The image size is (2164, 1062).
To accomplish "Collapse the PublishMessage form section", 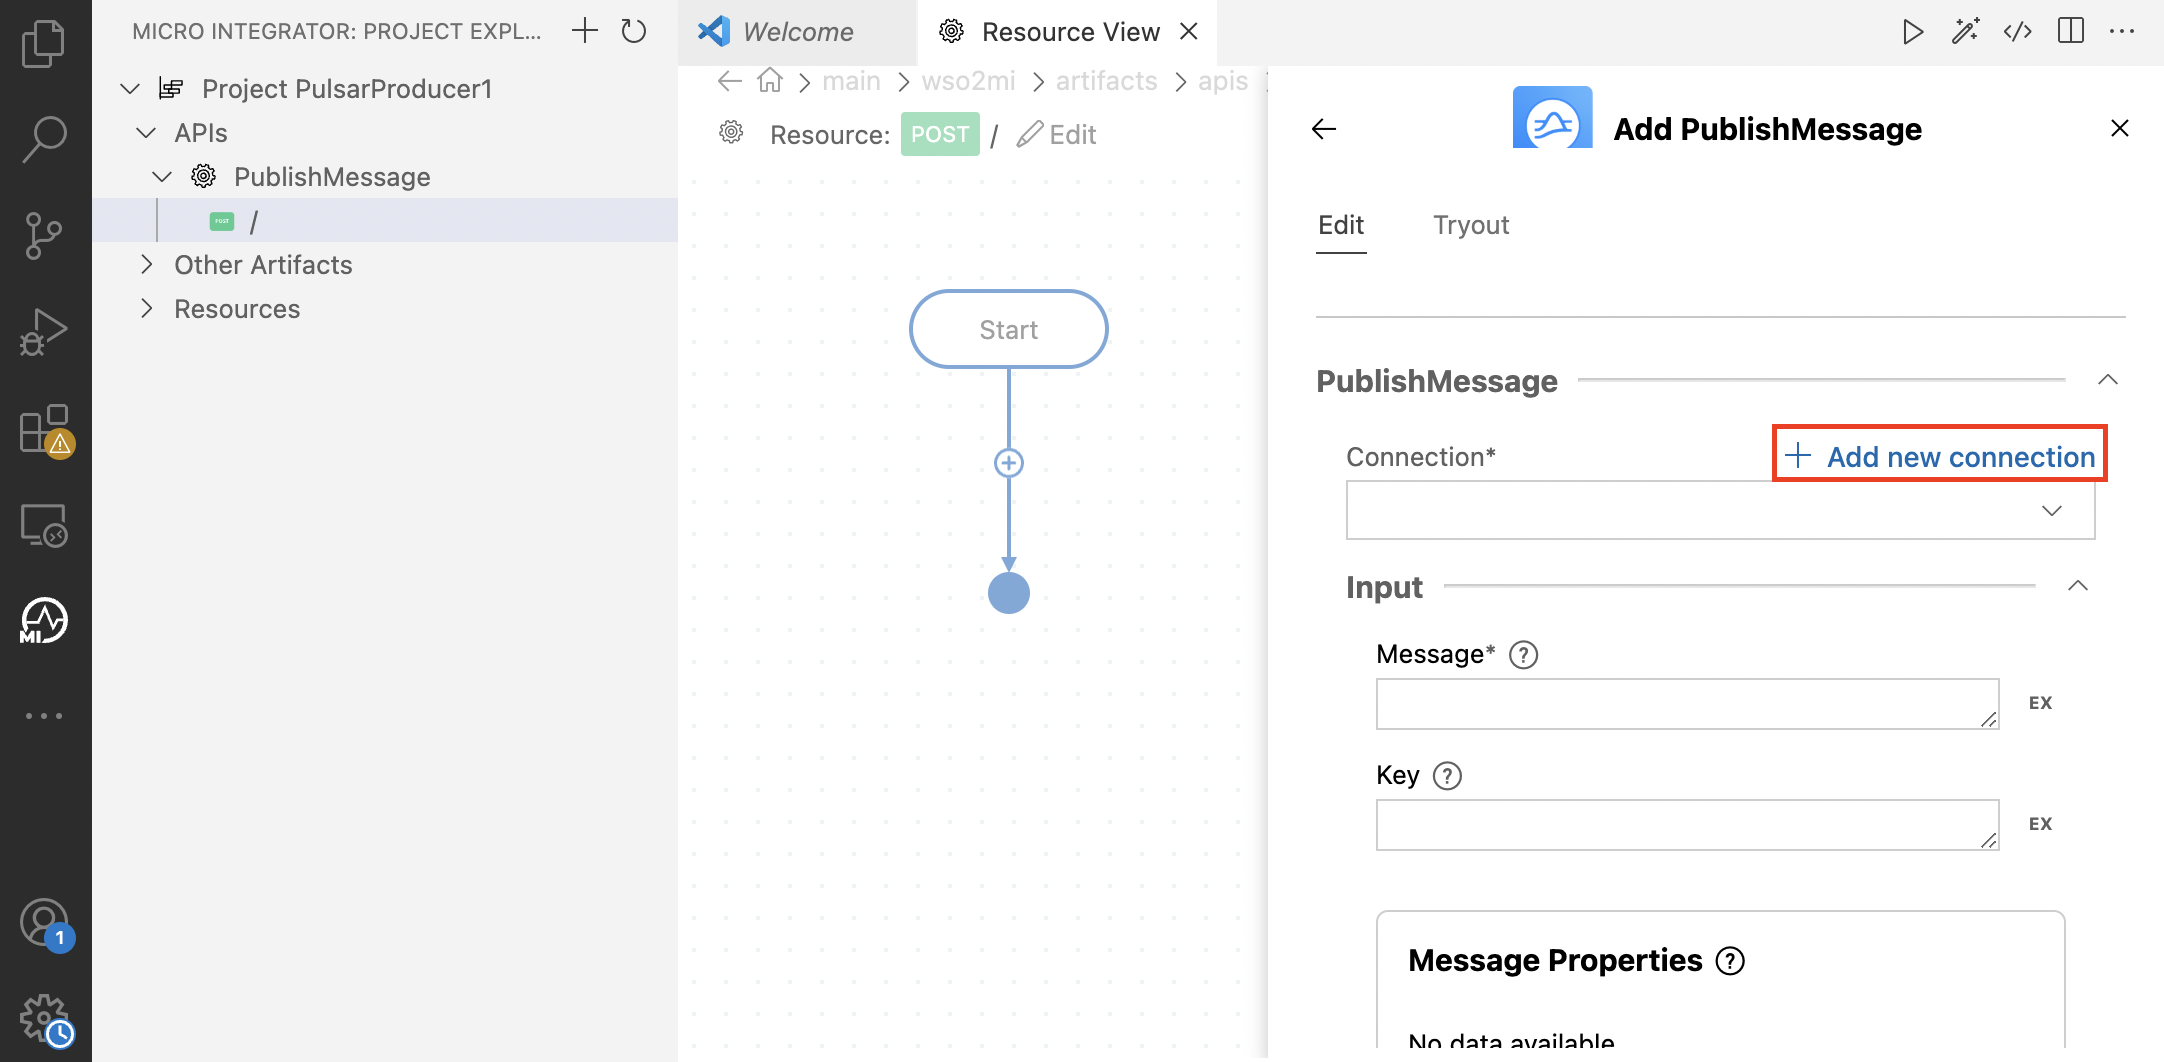I will pos(2108,380).
